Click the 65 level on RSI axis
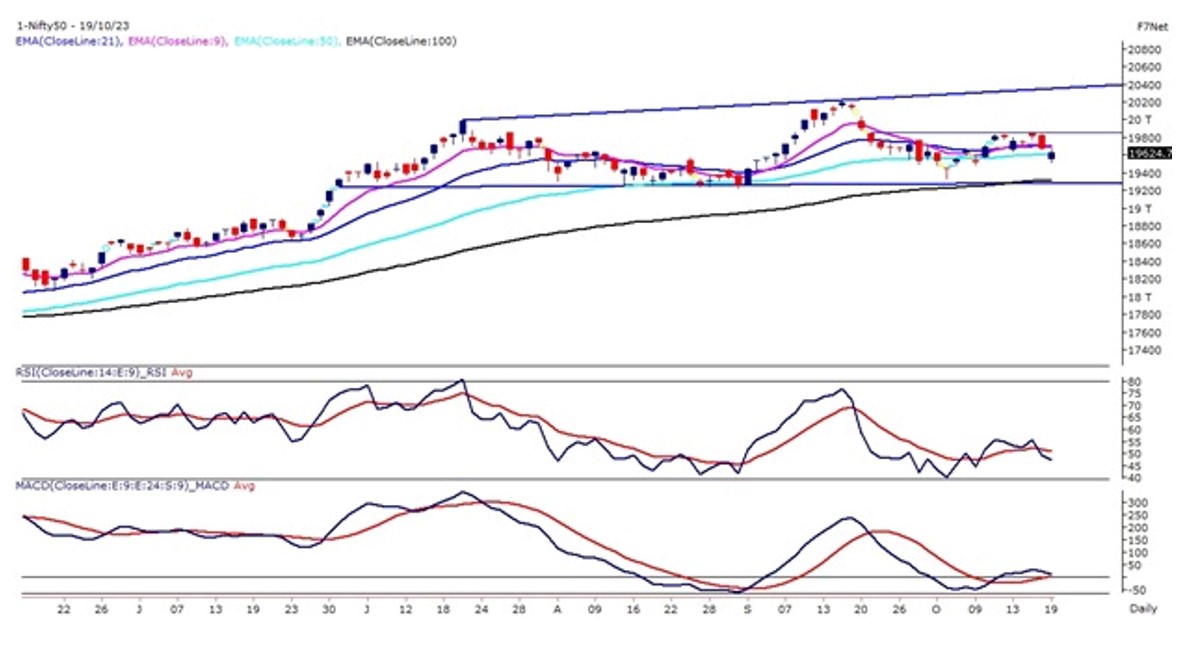 (x=1136, y=418)
